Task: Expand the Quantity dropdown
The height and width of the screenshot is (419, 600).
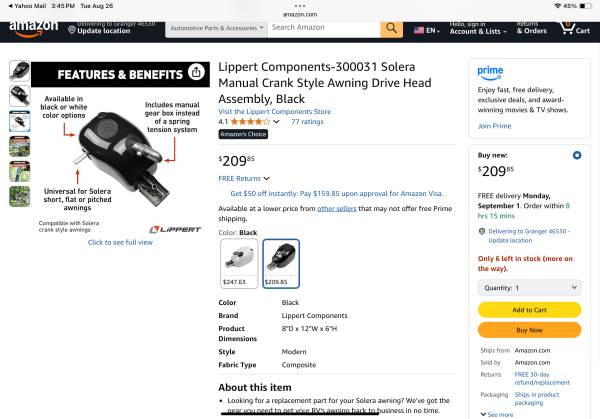Action: click(530, 288)
